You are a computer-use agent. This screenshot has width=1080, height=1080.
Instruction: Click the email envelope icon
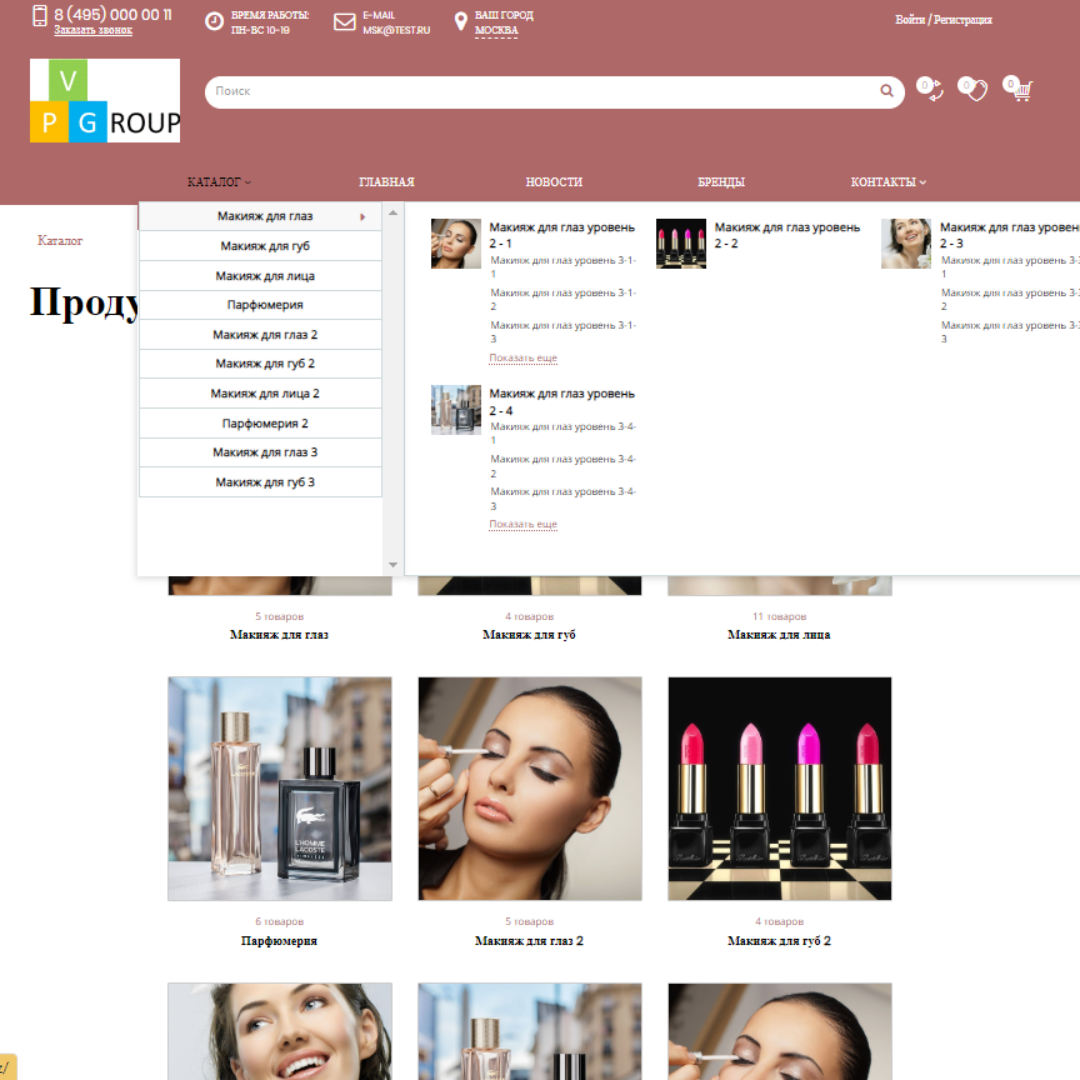coord(345,22)
